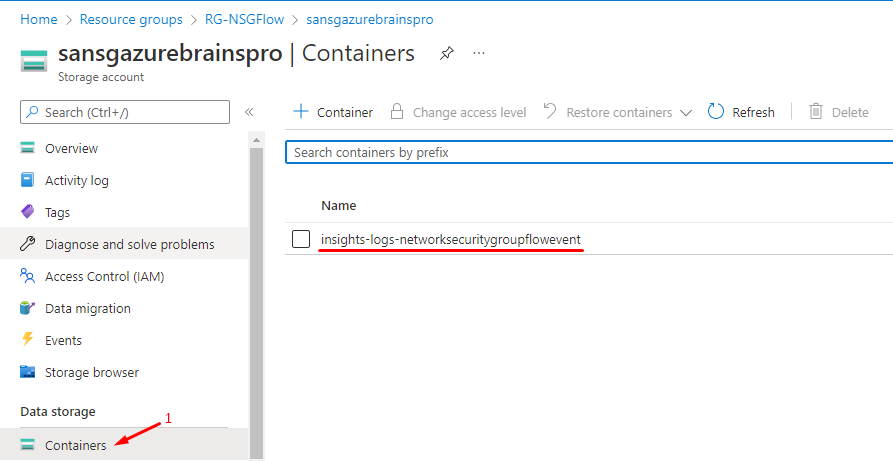Click the plus icon to add a container
This screenshot has height=461, width=893.
(x=301, y=112)
